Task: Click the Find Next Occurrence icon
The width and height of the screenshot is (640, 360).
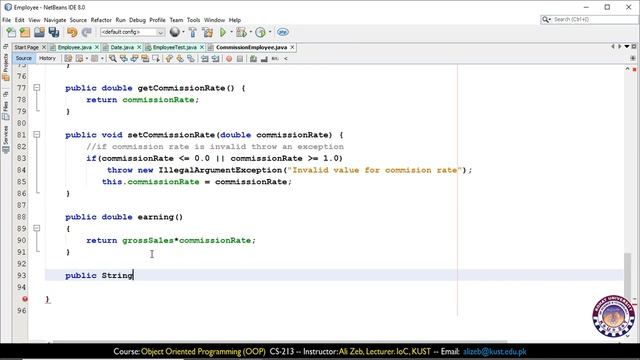Action: tap(134, 59)
